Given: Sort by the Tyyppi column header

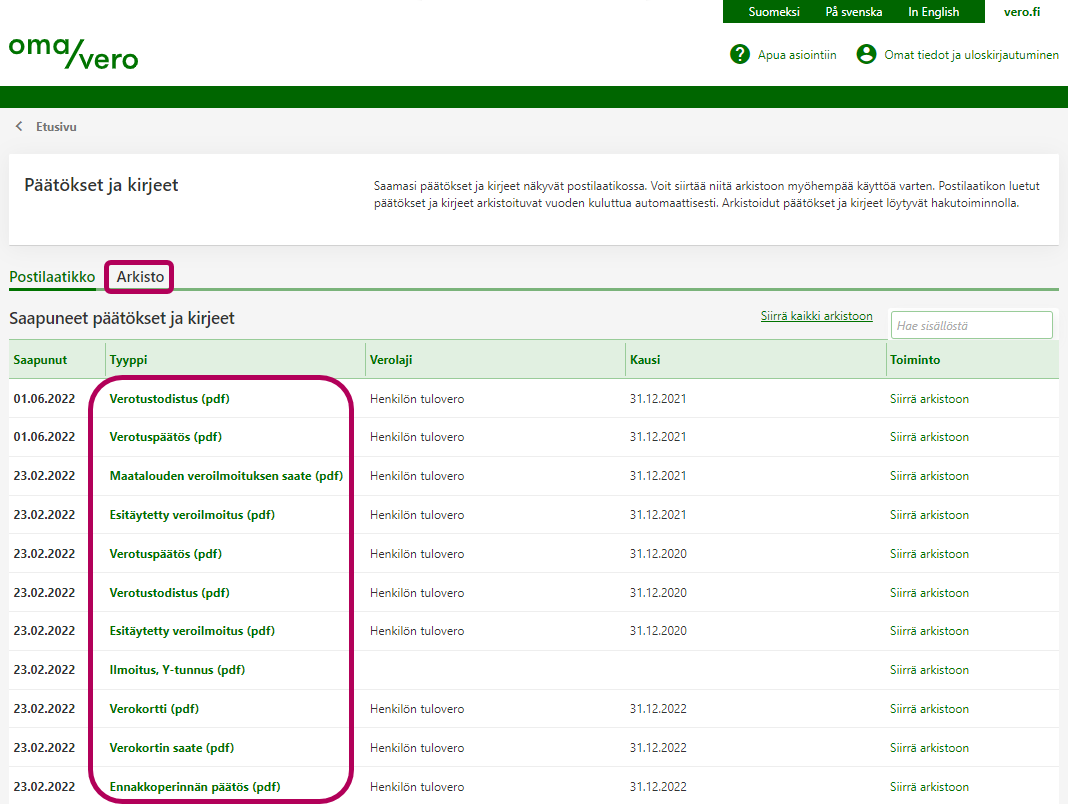Looking at the screenshot, I should point(129,359).
